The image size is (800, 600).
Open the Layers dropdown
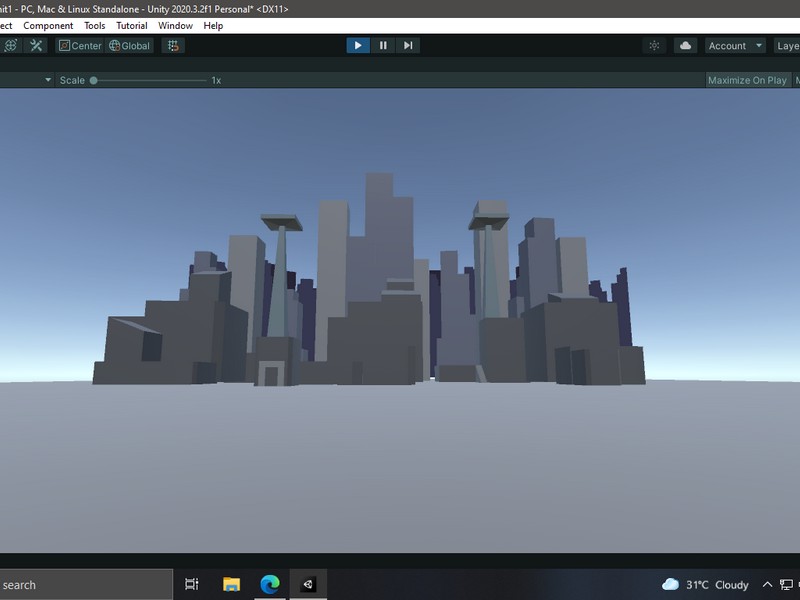click(x=788, y=45)
